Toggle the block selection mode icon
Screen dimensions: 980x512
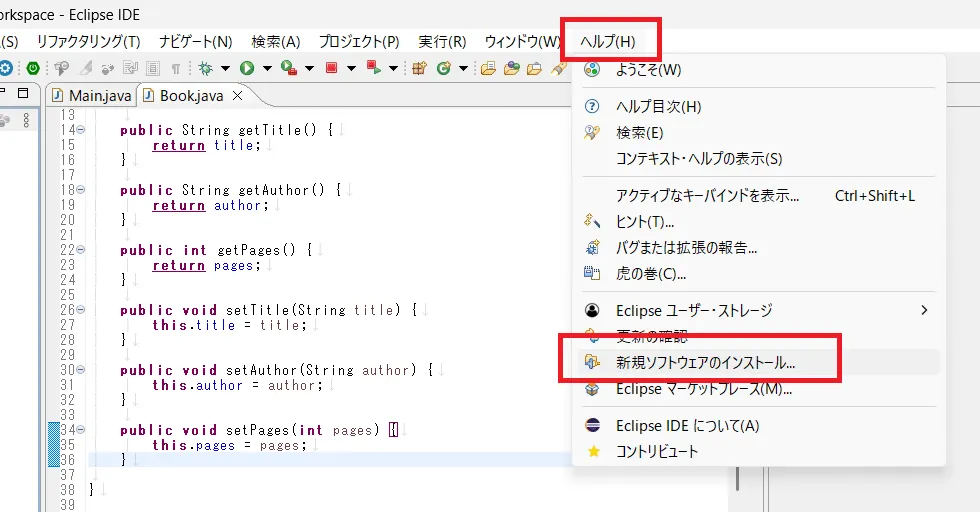click(153, 68)
